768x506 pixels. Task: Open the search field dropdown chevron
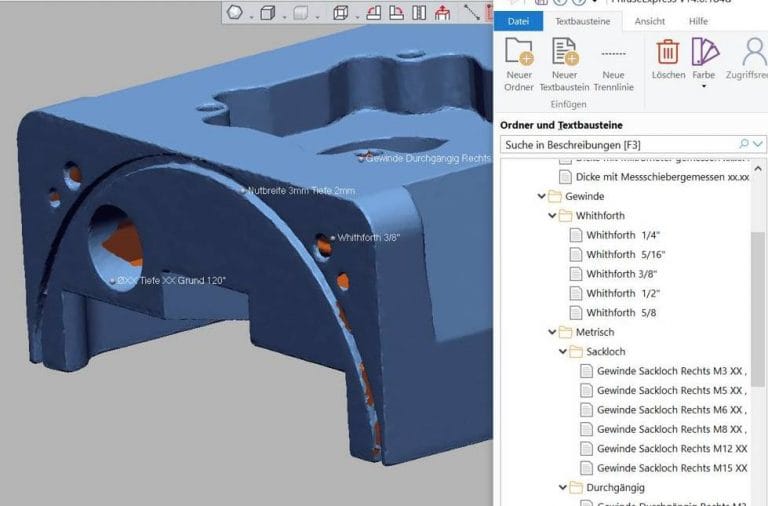(x=758, y=144)
